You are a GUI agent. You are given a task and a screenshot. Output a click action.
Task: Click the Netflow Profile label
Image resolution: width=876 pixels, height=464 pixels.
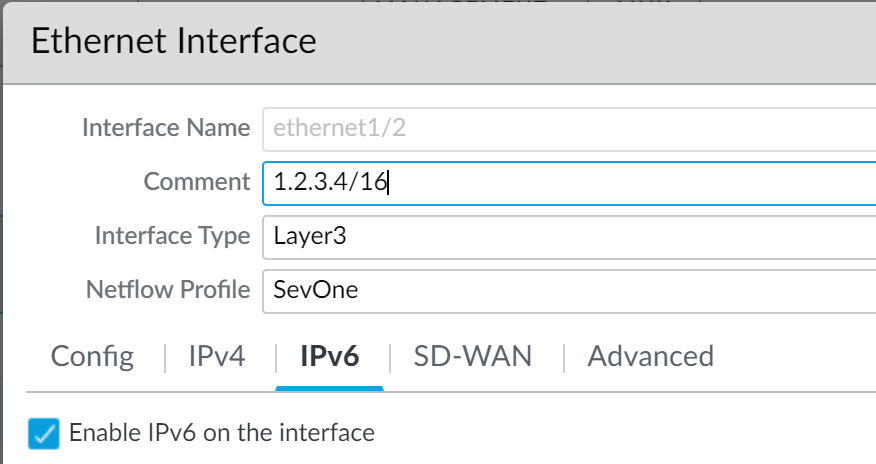tap(168, 290)
